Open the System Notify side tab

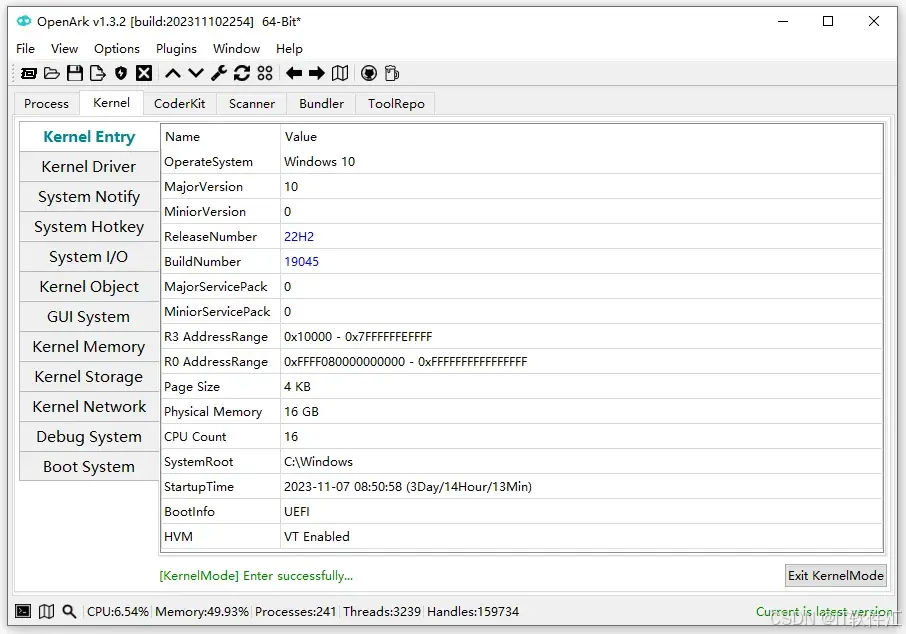click(x=89, y=196)
